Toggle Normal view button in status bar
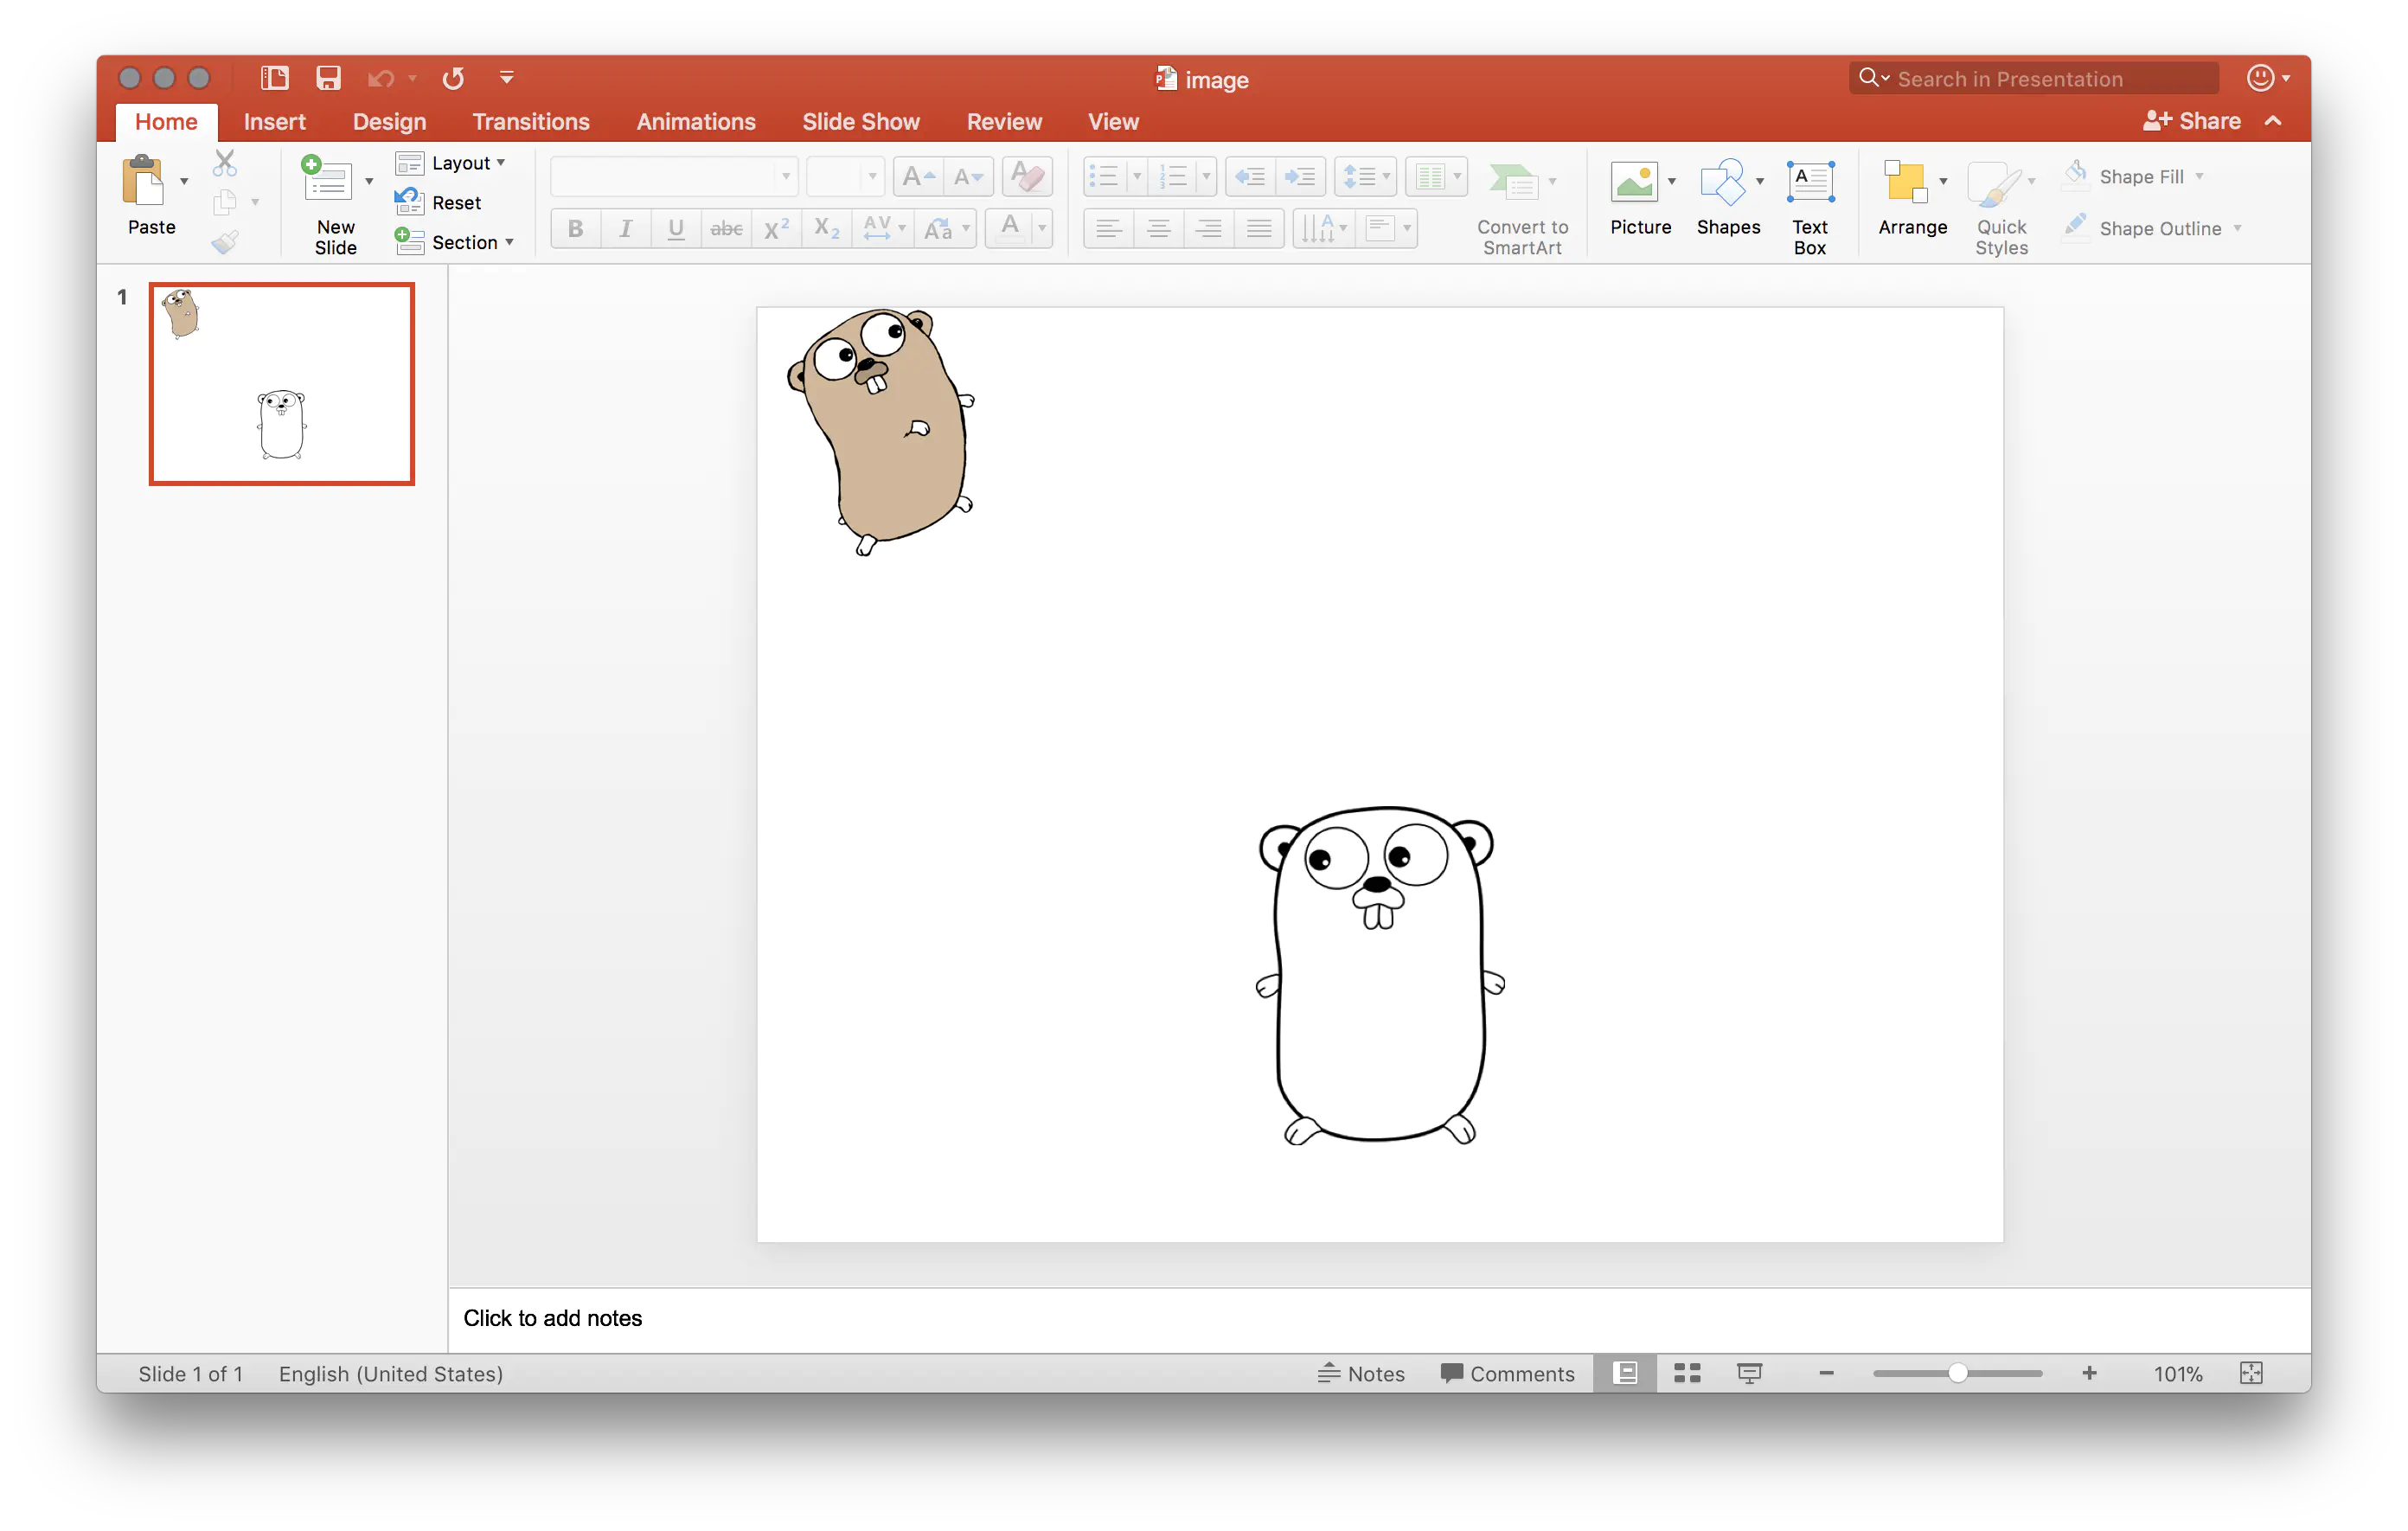The image size is (2408, 1531). tap(1625, 1373)
